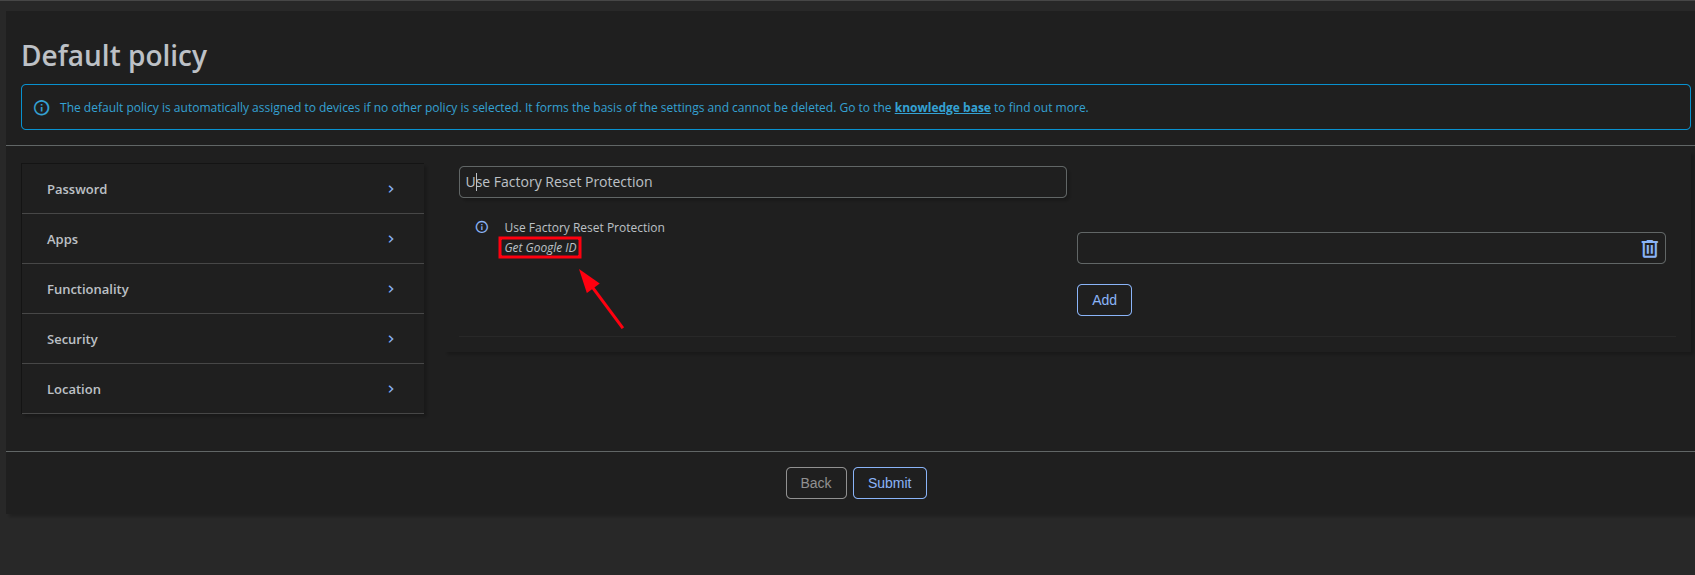Viewport: 1695px width, 575px height.
Task: Click the info icon in the blue banner
Action: (x=41, y=108)
